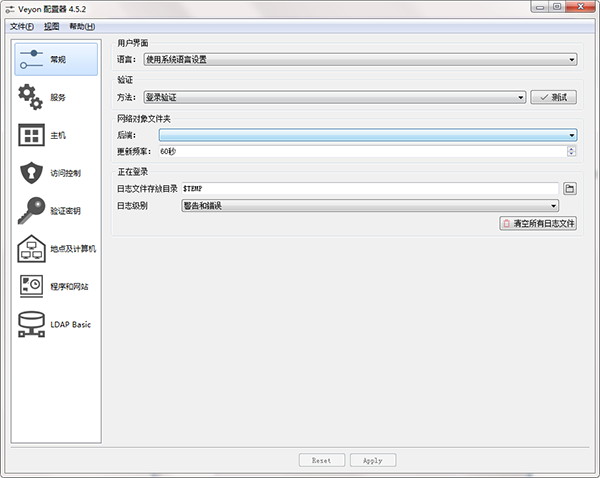Select 地点及计算机 network icon

point(32,248)
